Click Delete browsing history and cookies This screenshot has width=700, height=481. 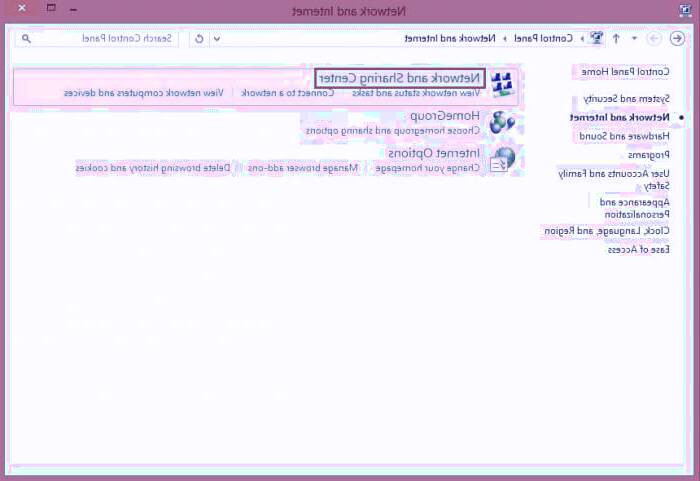(x=153, y=168)
